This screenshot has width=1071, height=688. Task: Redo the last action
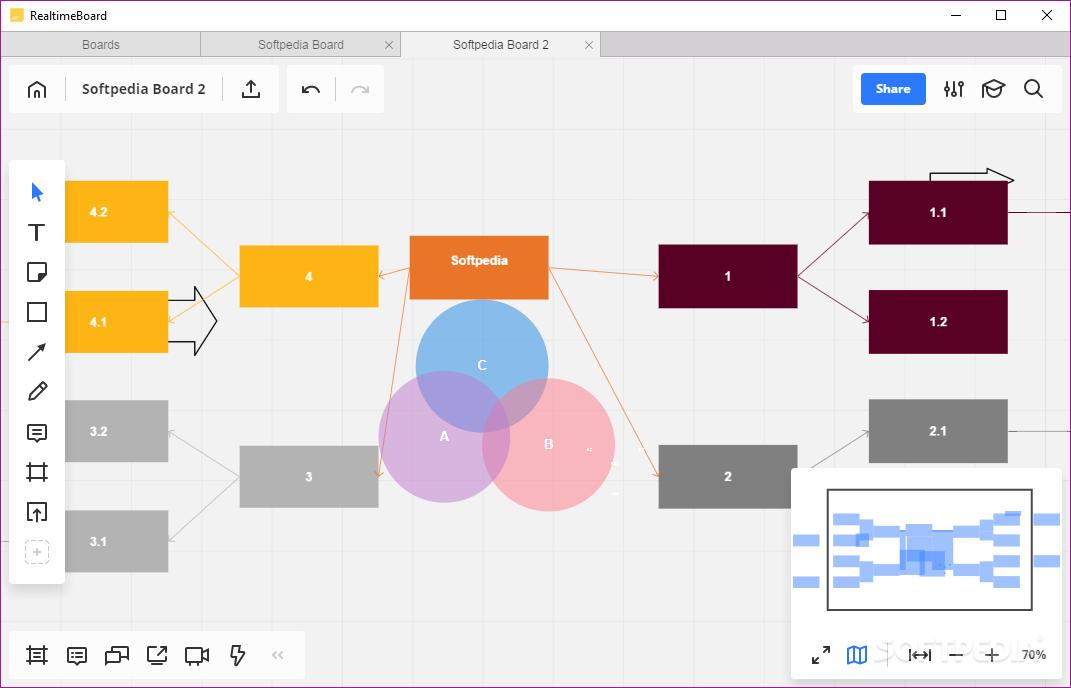(x=360, y=90)
